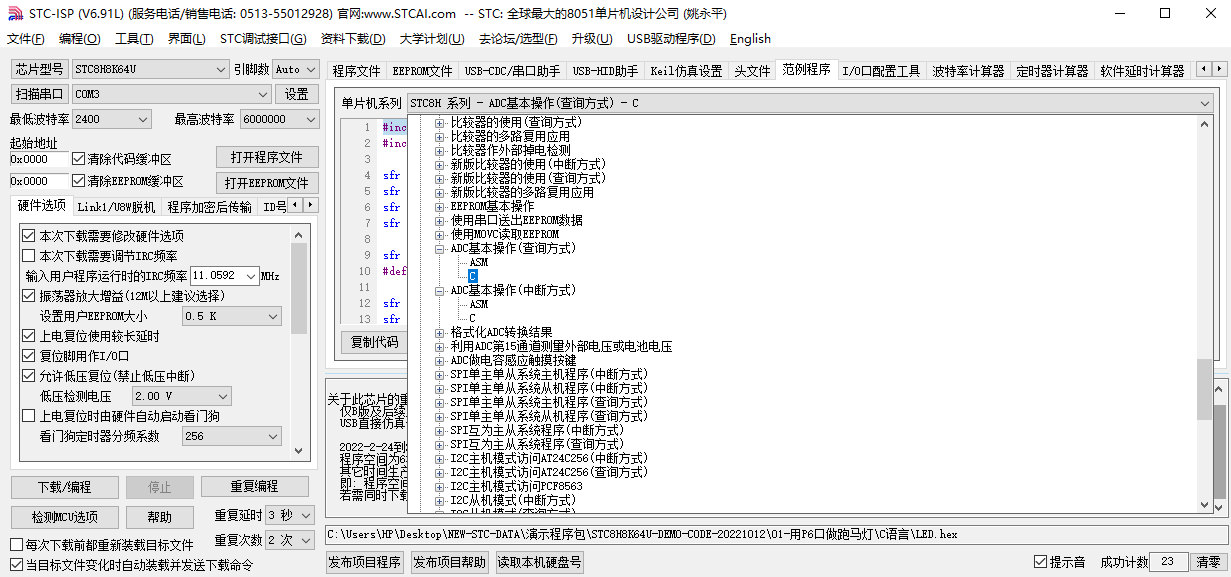Click the 帮助 button
The image size is (1231, 577).
coord(159,517)
